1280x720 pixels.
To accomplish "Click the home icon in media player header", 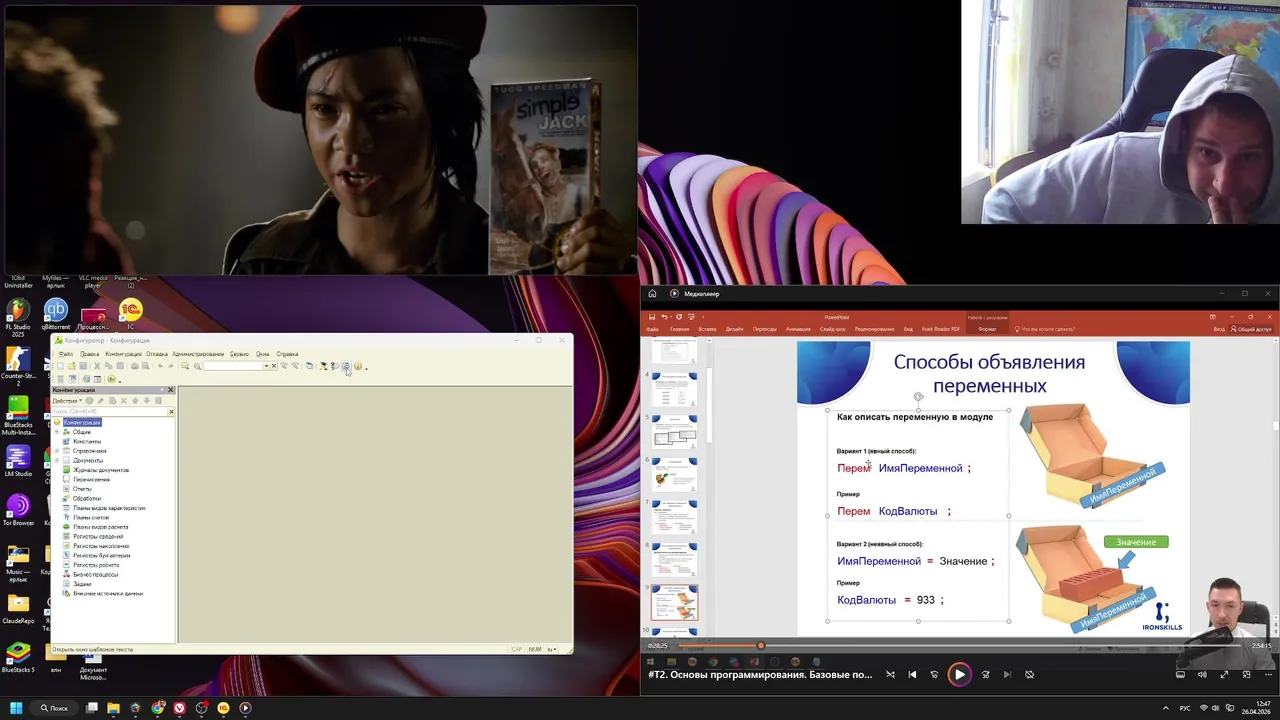I will tap(652, 293).
